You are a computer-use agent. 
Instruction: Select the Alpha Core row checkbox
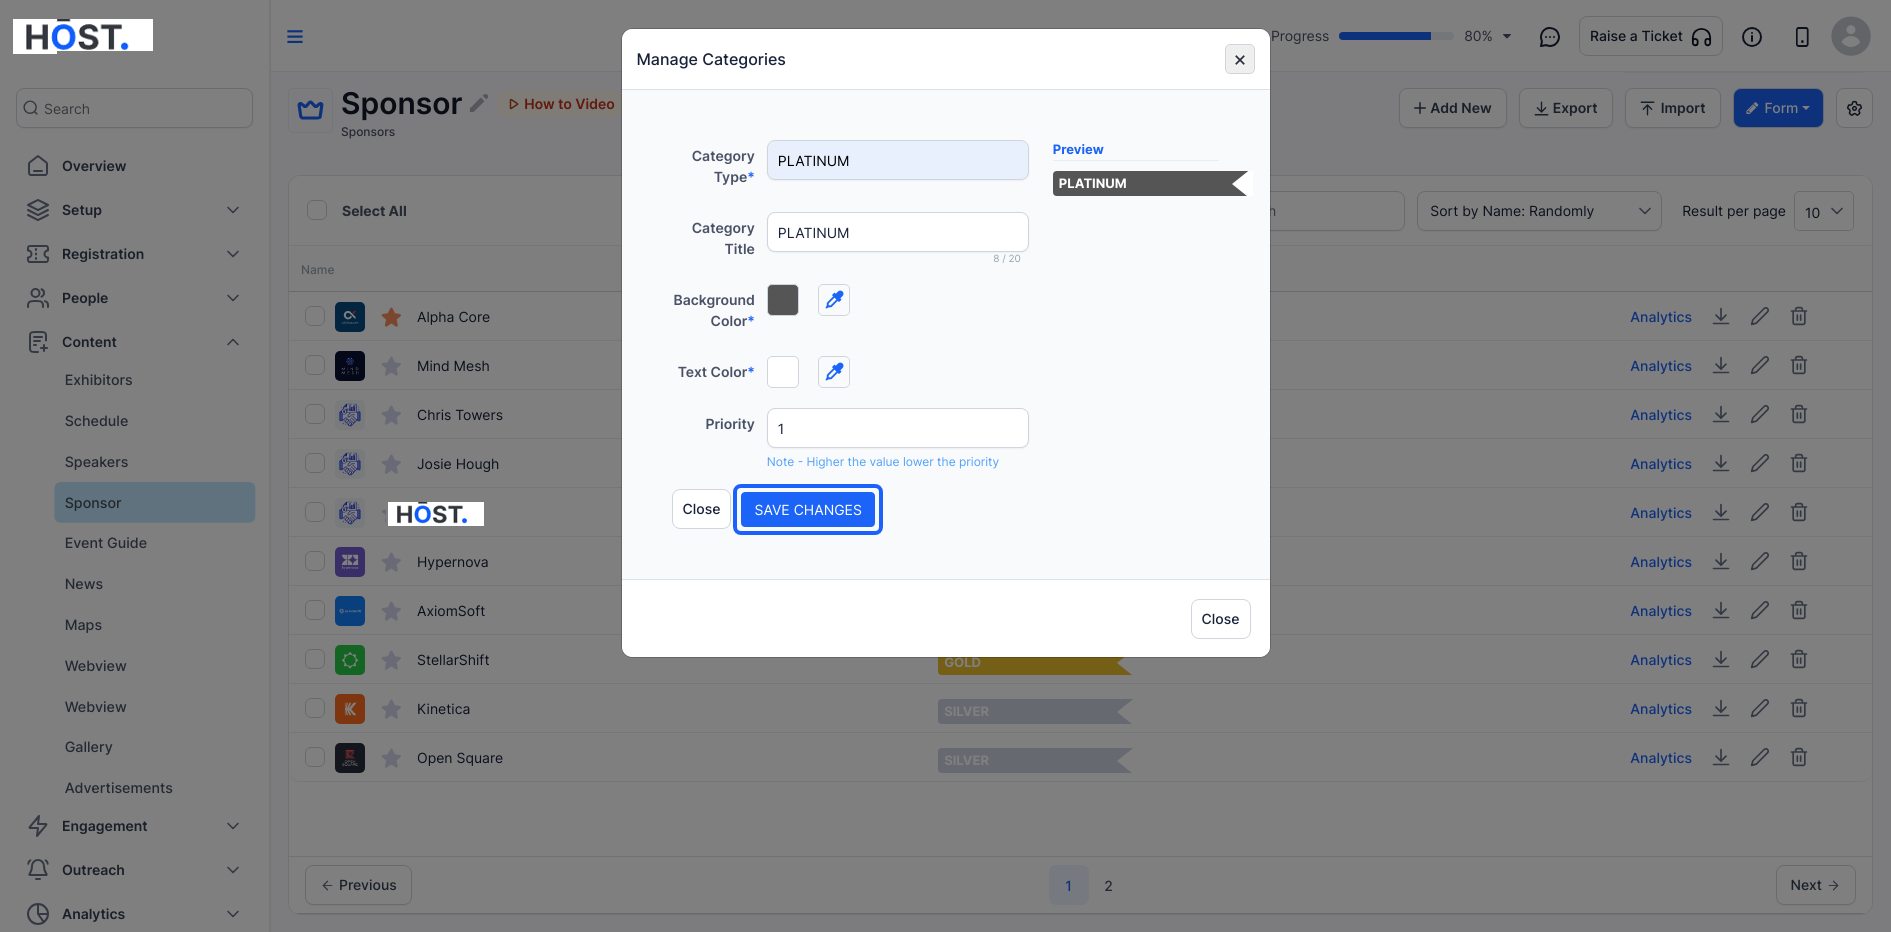coord(315,317)
